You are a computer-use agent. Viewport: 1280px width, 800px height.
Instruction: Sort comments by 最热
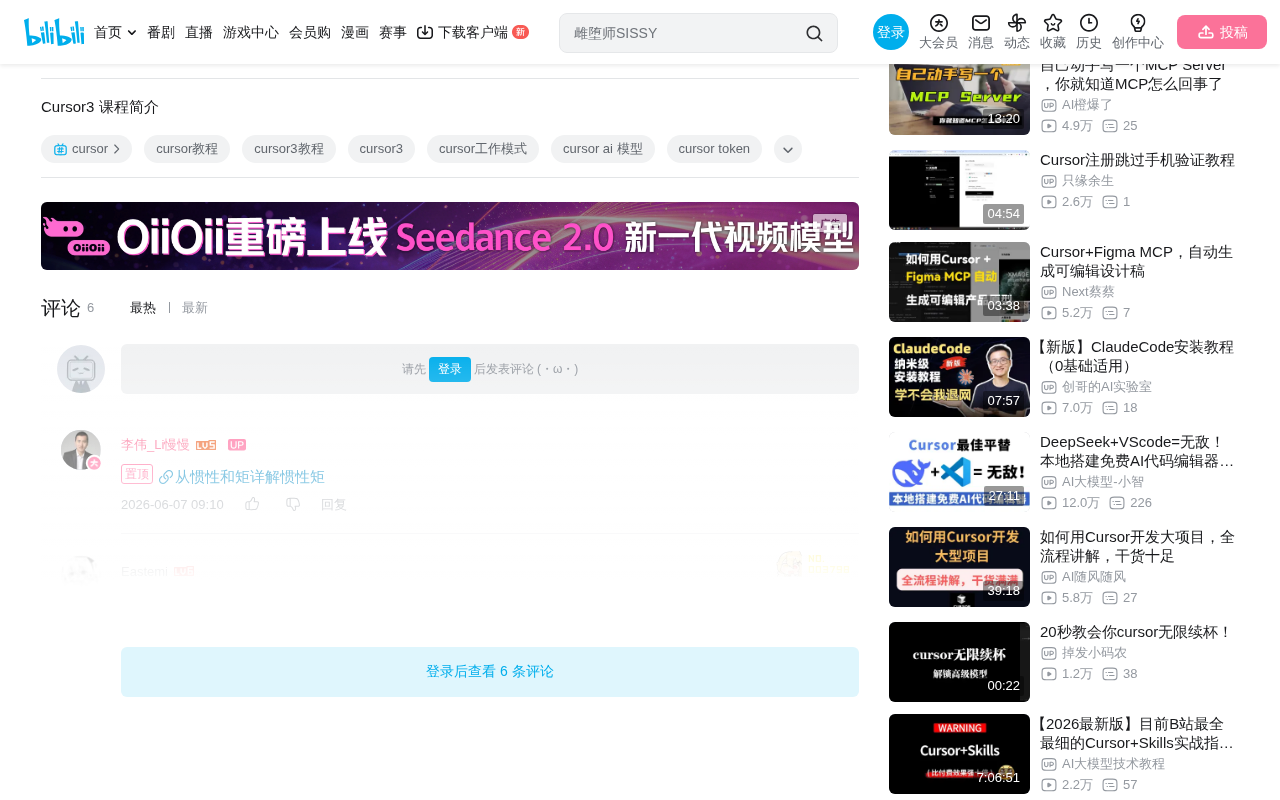143,308
